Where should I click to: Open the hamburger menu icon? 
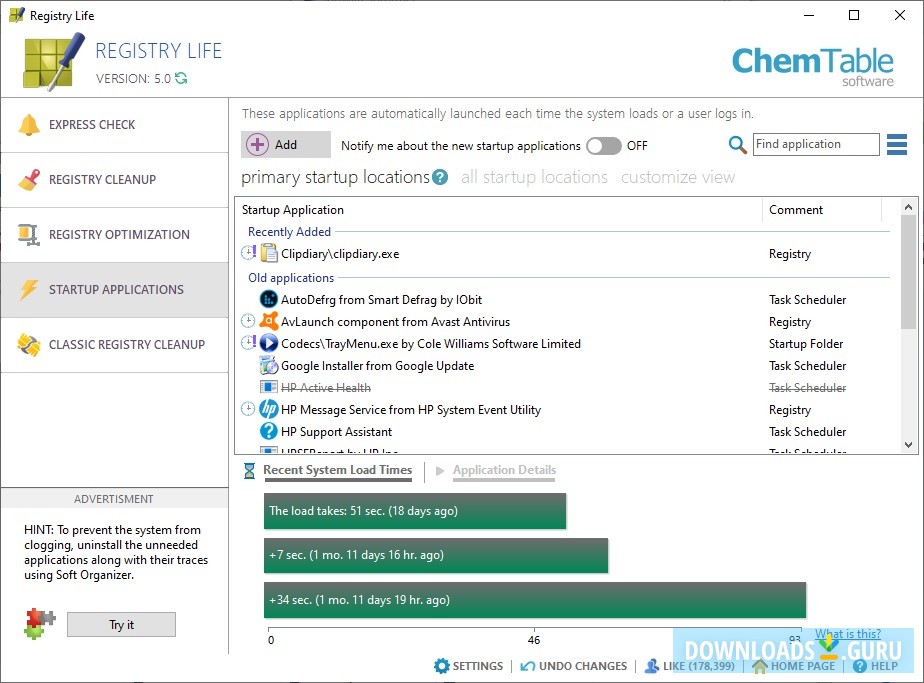[897, 144]
